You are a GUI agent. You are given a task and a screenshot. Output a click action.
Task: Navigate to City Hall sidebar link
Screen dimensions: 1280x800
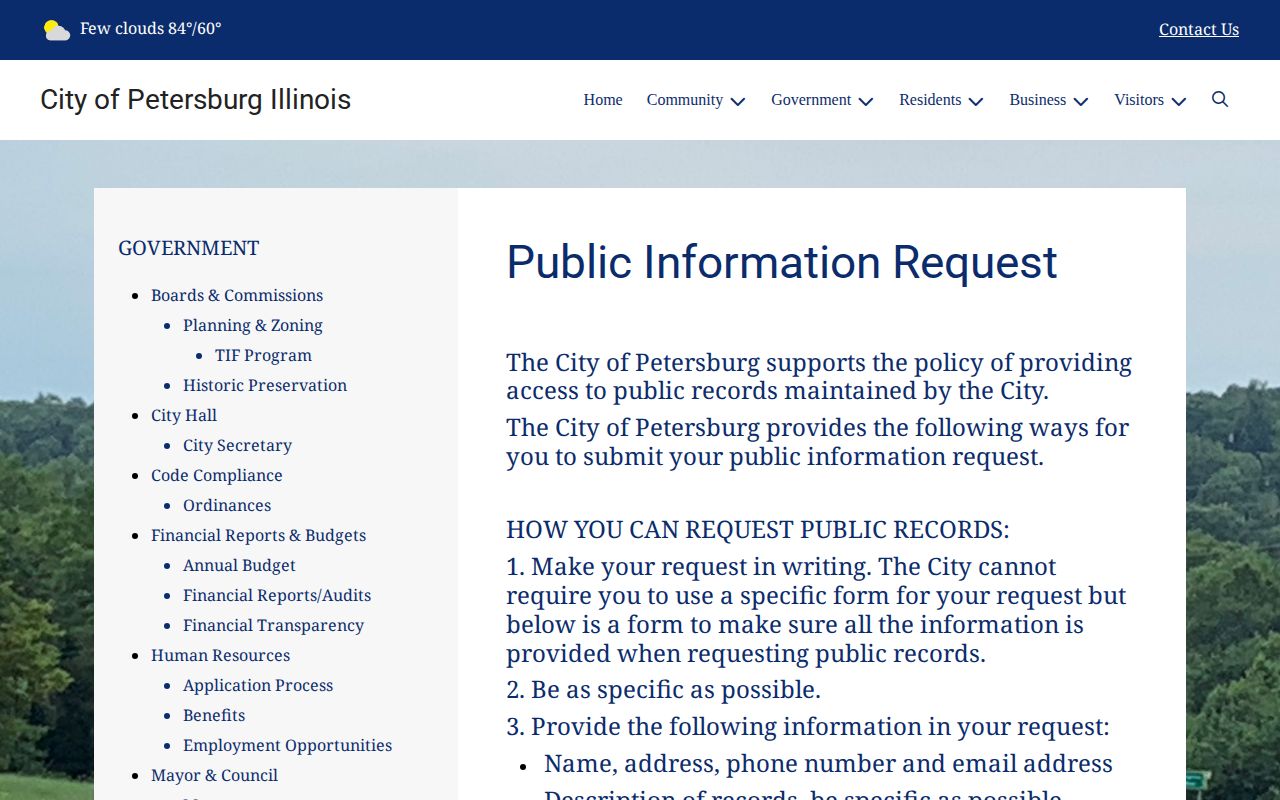pyautogui.click(x=184, y=416)
